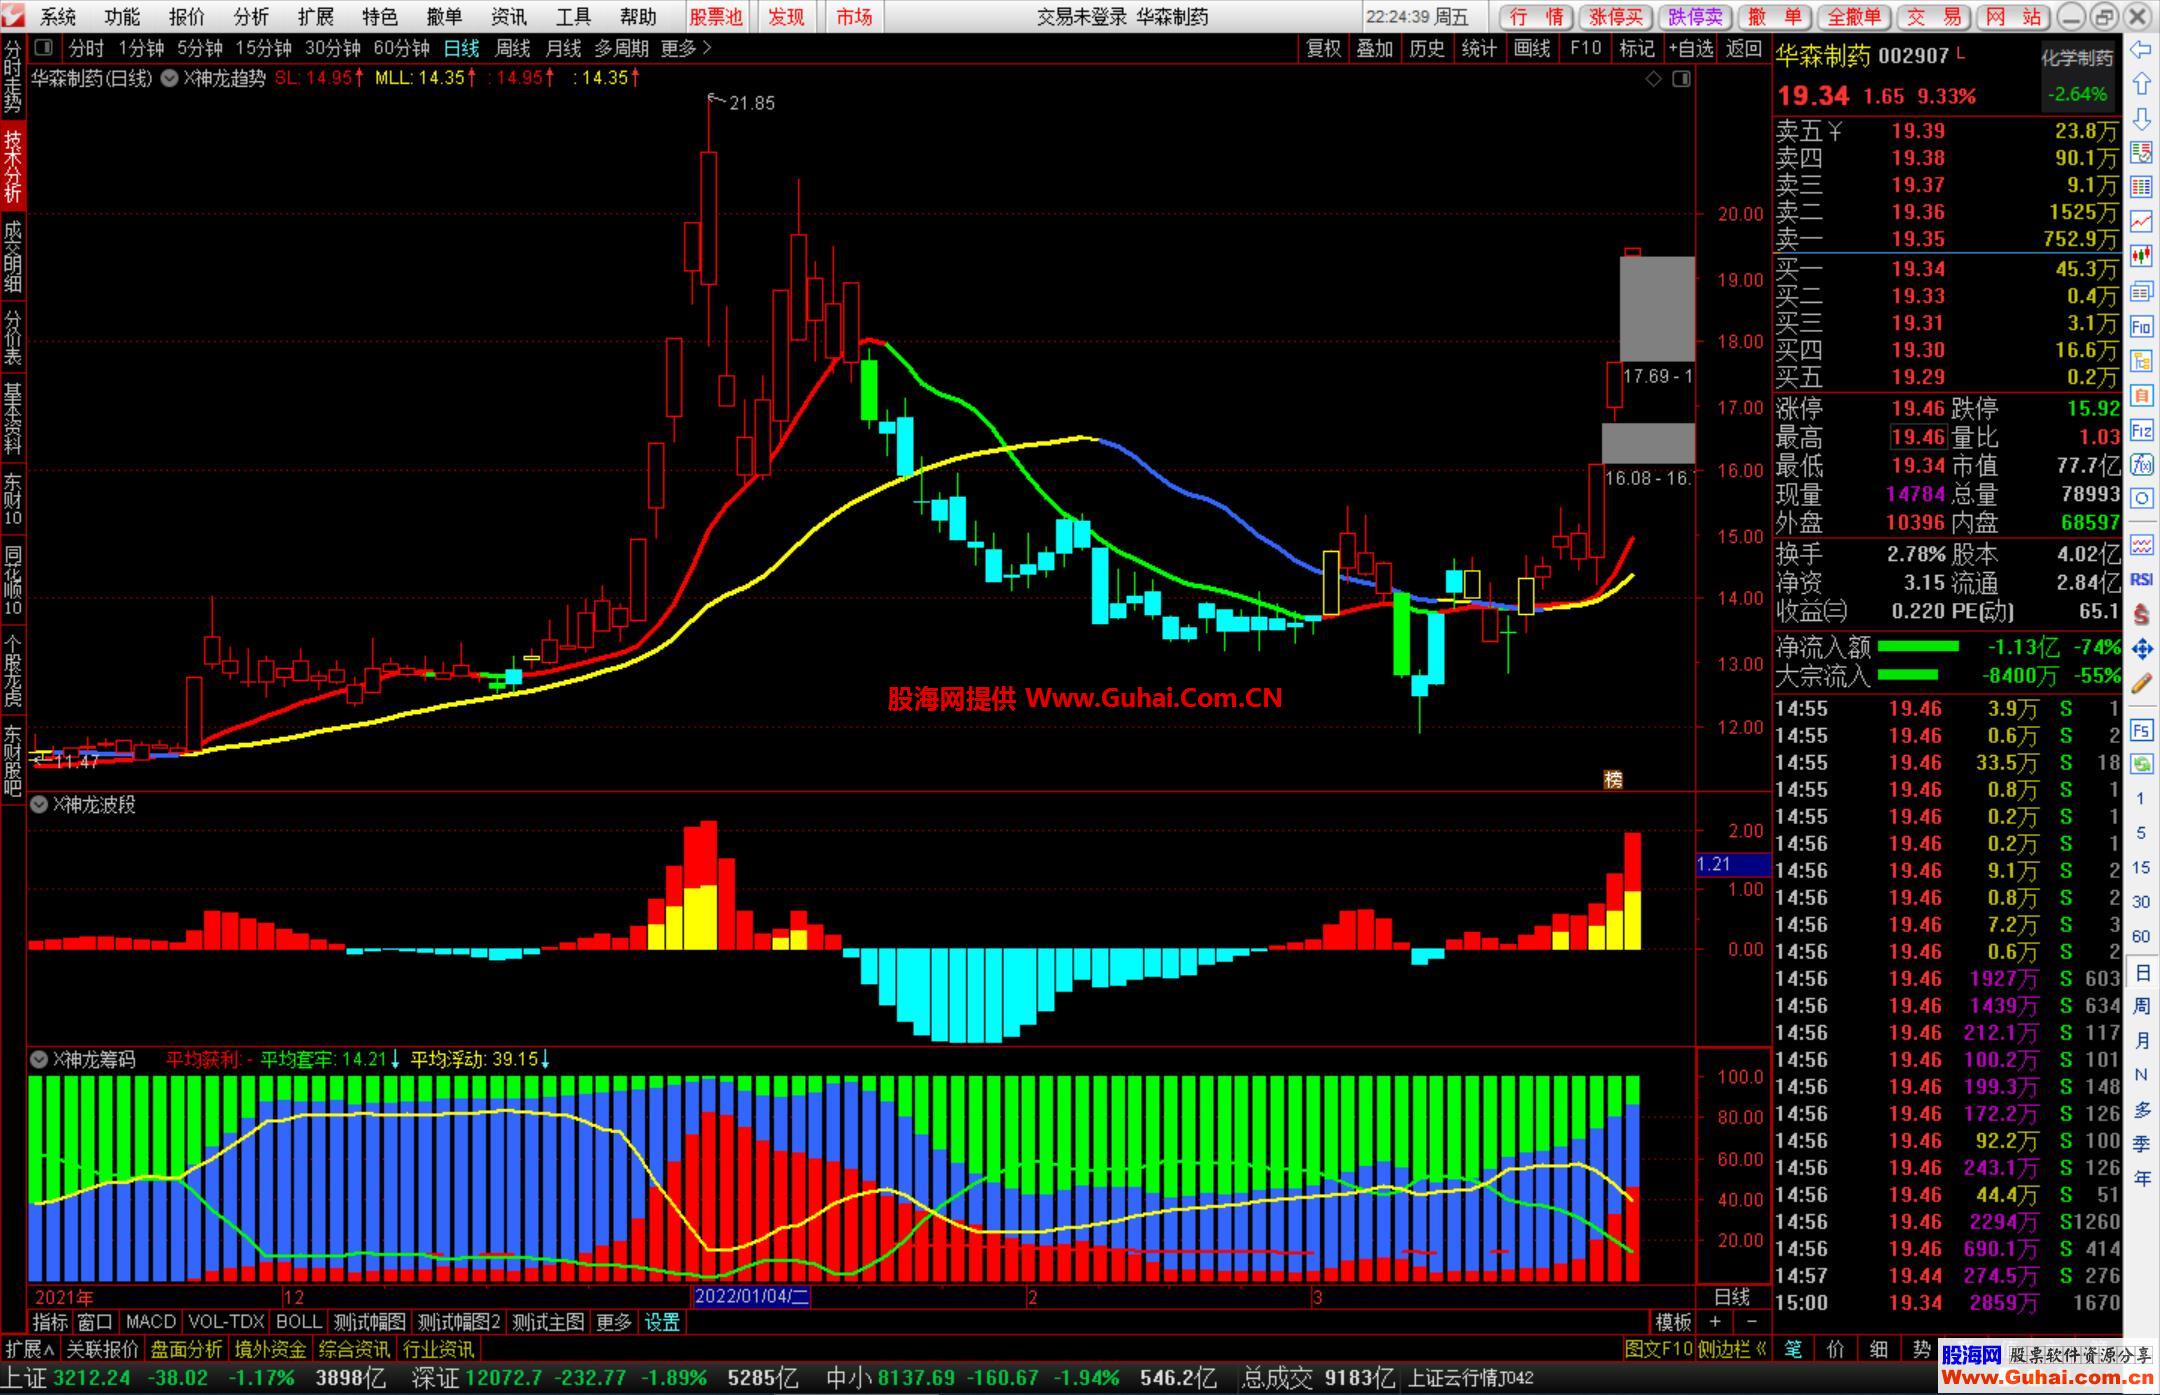Image resolution: width=2160 pixels, height=1395 pixels.
Task: Open 更多 in the bottom indicator tabs
Action: [614, 1322]
